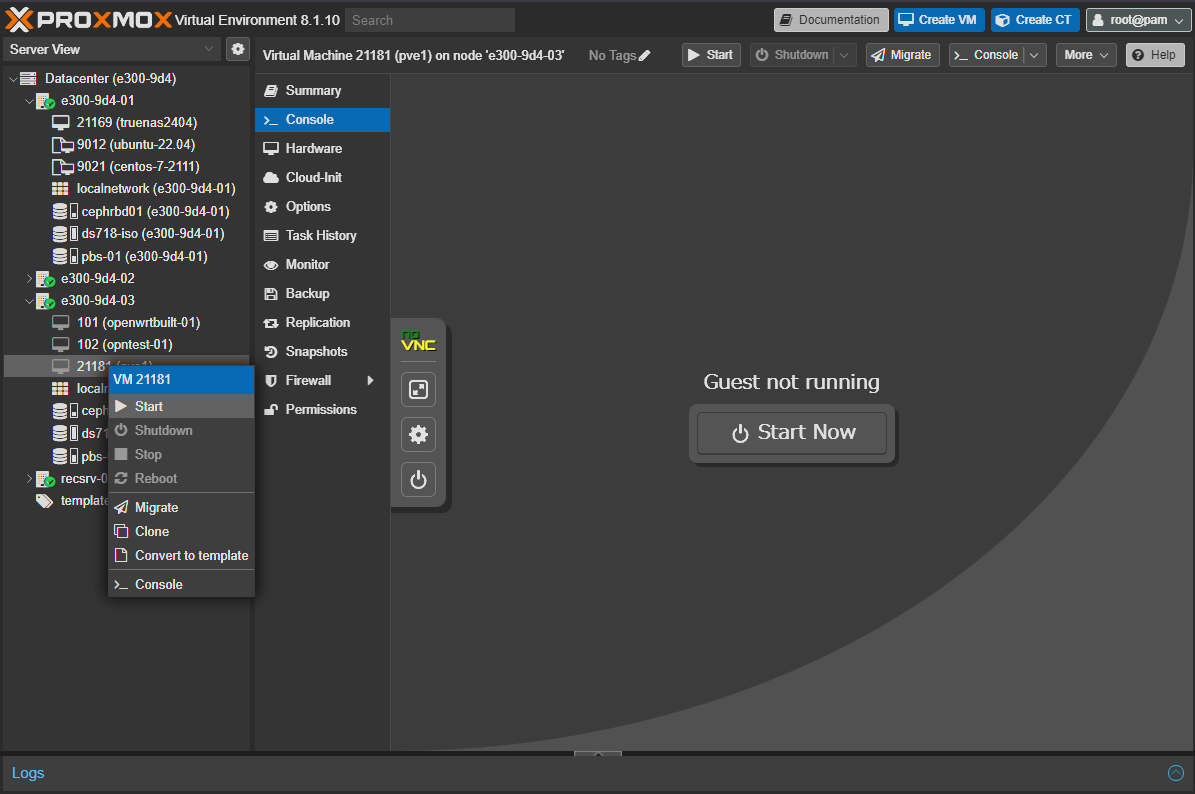The height and width of the screenshot is (794, 1195).
Task: Open the Documentation button
Action: [x=831, y=21]
